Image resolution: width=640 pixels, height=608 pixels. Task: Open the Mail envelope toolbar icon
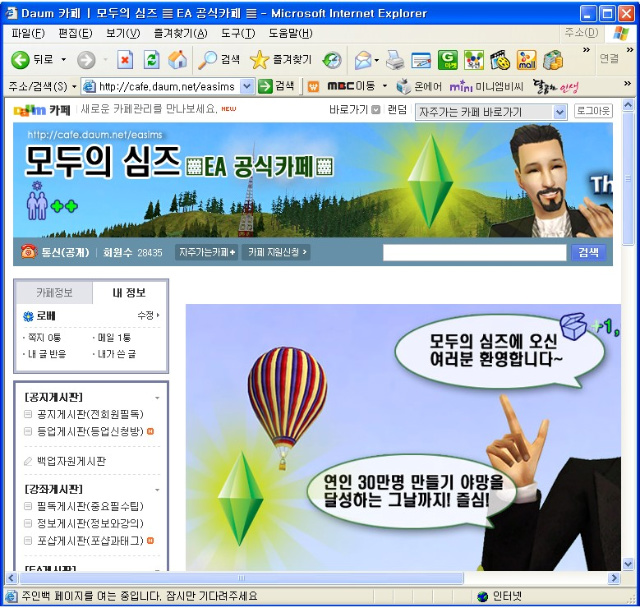click(362, 60)
